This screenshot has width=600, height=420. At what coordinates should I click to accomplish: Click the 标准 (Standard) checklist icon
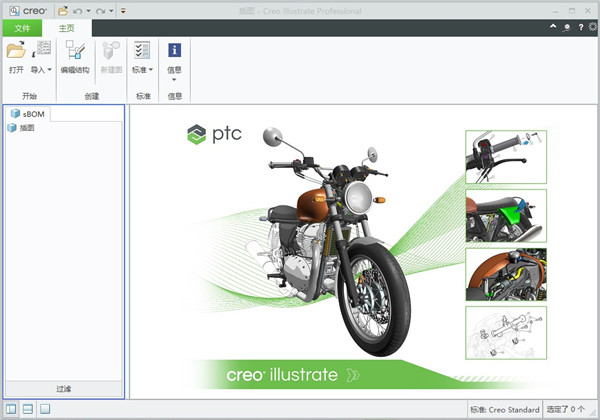point(142,50)
